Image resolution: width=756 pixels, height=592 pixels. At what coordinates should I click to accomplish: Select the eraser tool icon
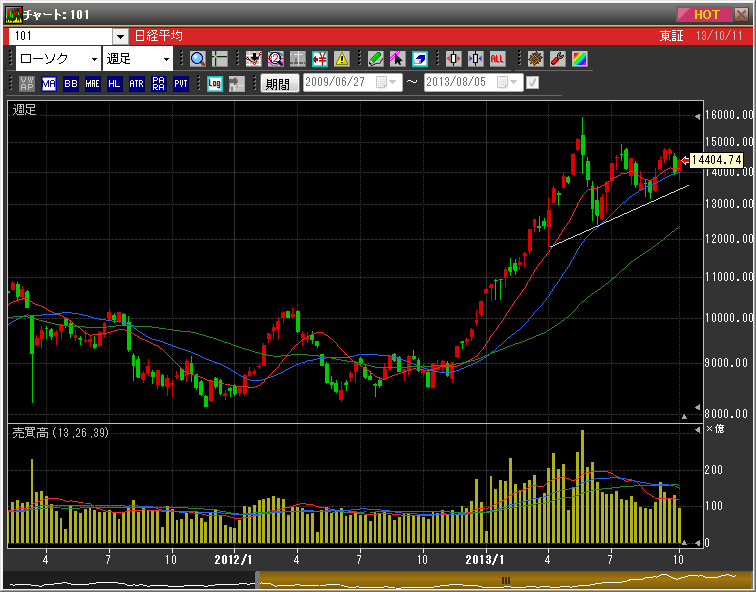tap(419, 59)
